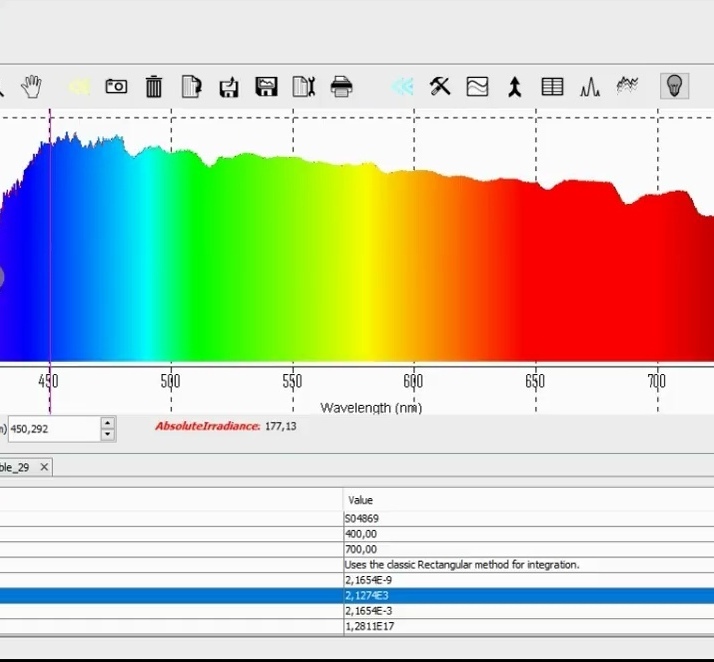
Task: Click the floppy disk save icon
Action: 266,87
